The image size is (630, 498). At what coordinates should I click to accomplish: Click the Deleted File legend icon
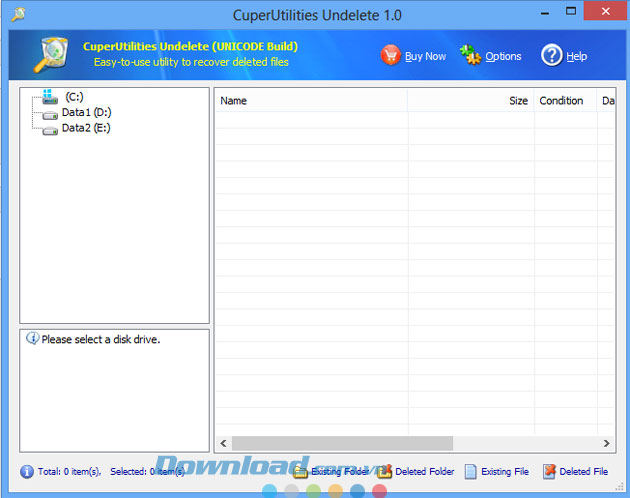click(x=549, y=471)
